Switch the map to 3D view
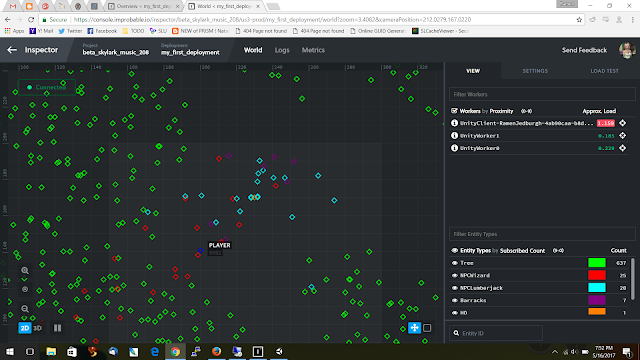 [x=38, y=328]
